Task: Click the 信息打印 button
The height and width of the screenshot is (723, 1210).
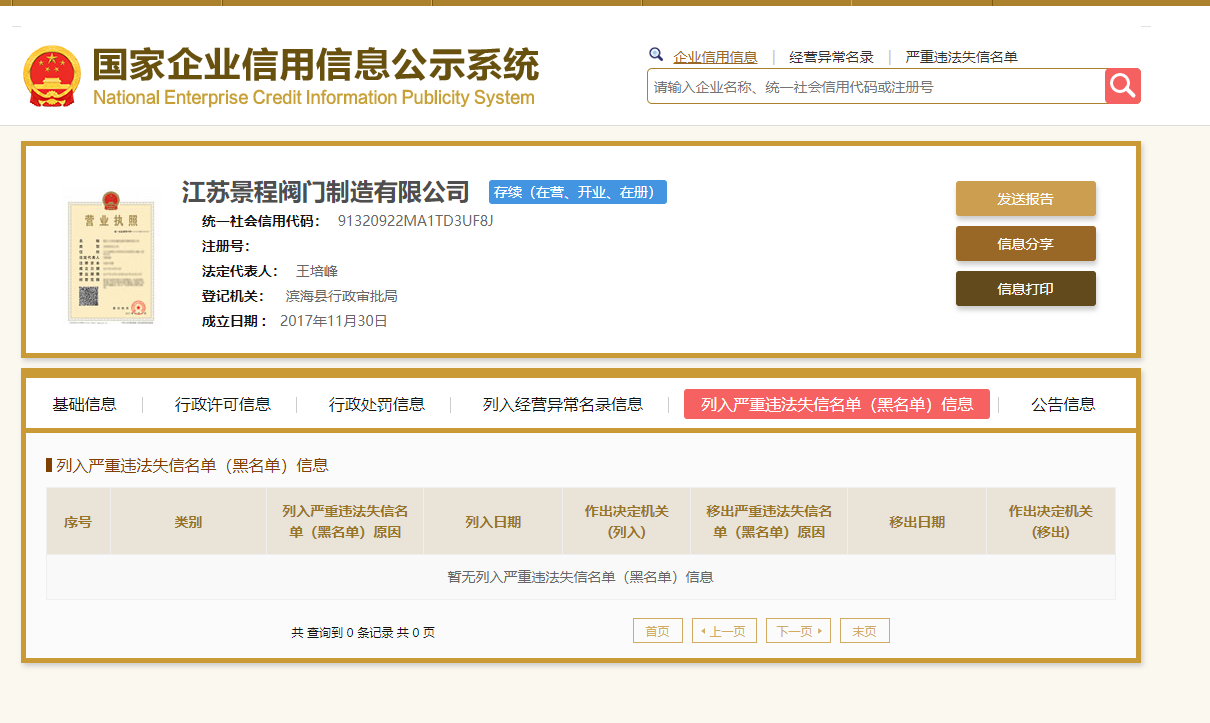Action: point(1025,288)
